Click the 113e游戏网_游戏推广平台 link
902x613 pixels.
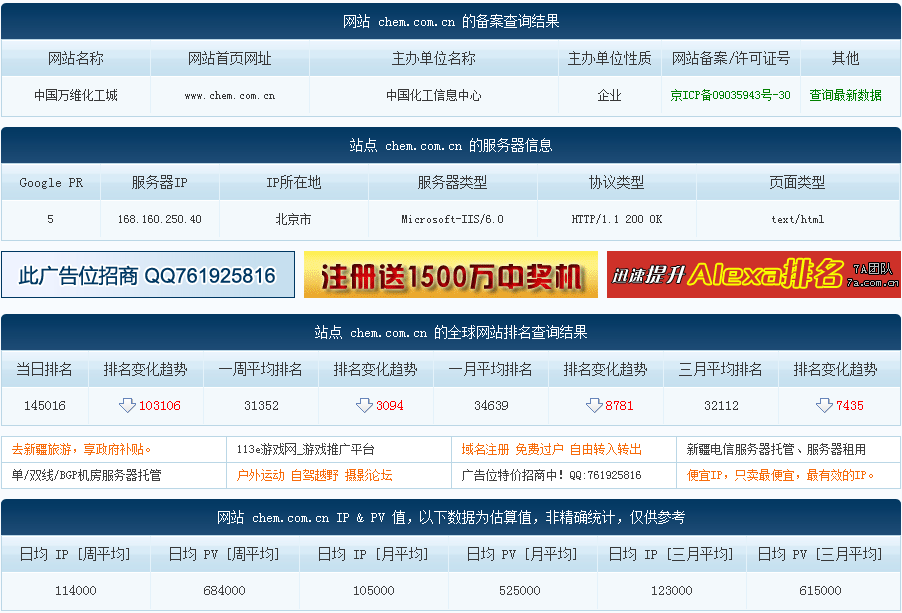pyautogui.click(x=305, y=449)
